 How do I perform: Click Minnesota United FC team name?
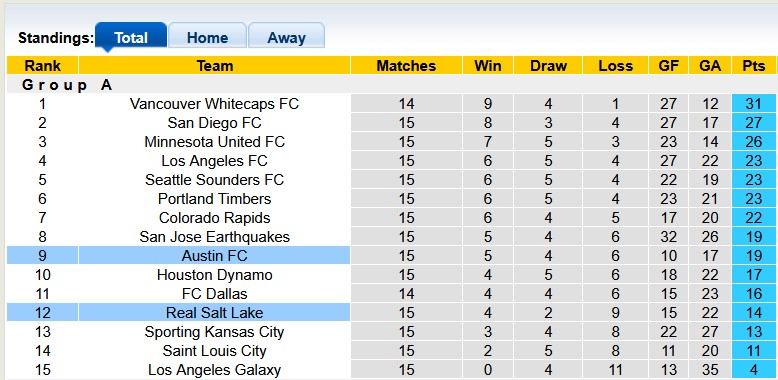pos(214,141)
